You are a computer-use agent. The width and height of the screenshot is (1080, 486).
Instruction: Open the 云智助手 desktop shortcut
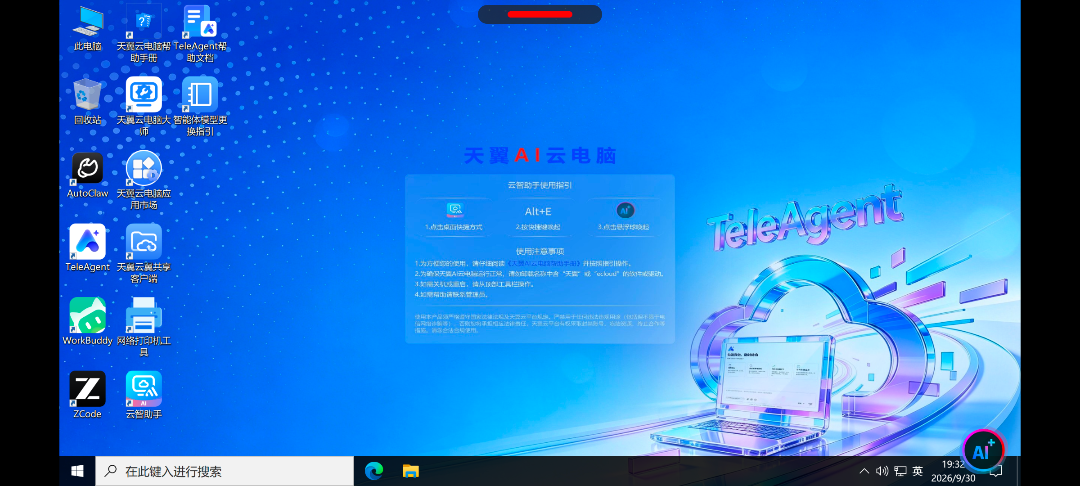143,395
